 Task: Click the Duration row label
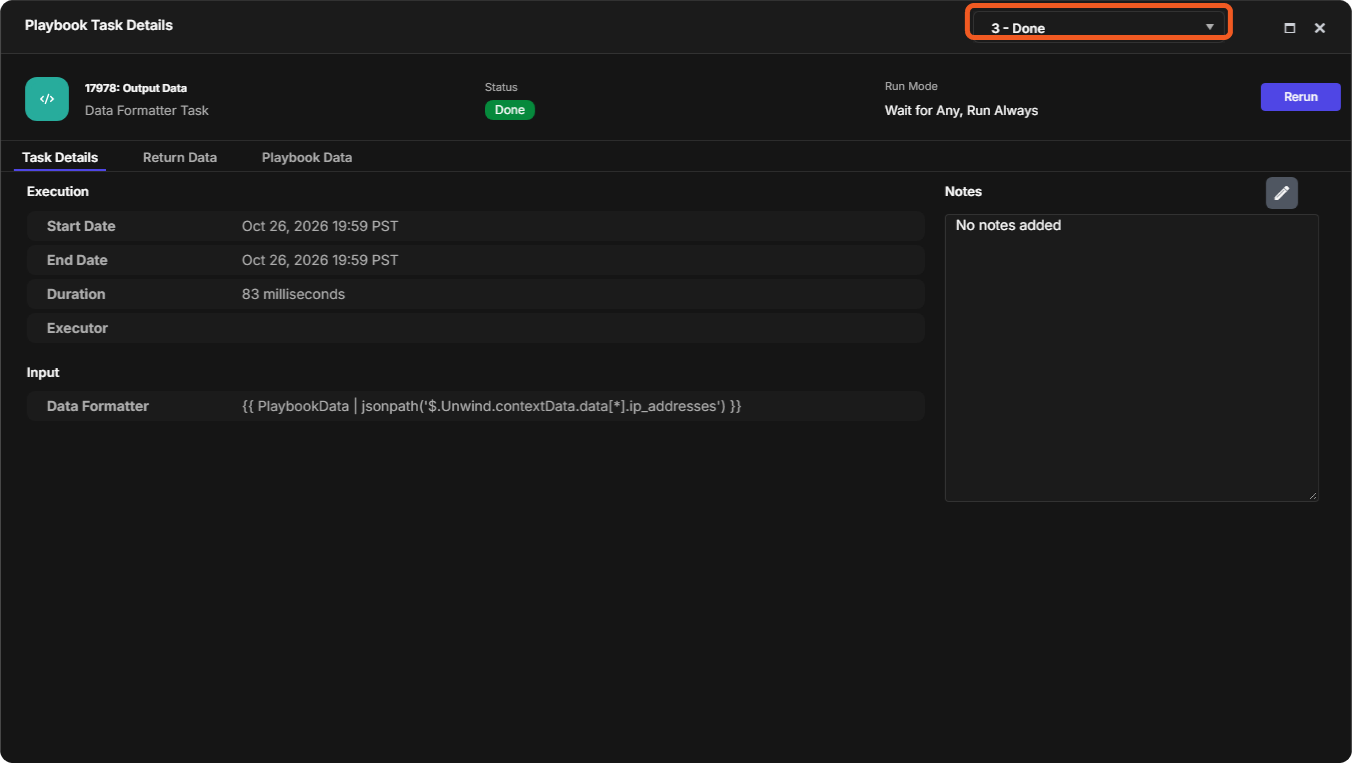click(x=76, y=294)
